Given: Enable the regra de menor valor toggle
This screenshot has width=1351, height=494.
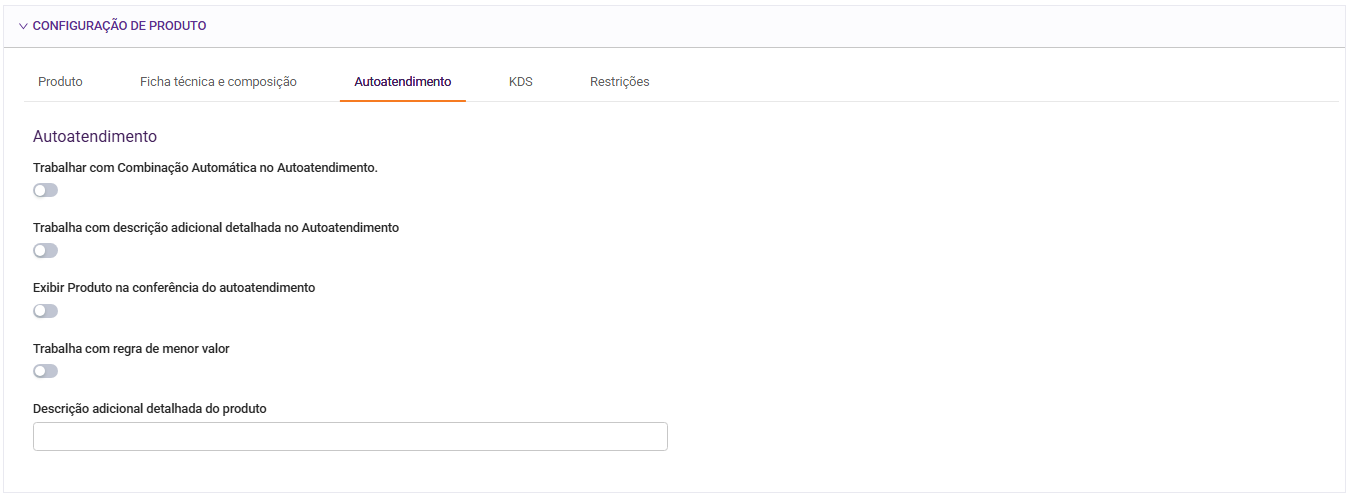Looking at the screenshot, I should (46, 371).
